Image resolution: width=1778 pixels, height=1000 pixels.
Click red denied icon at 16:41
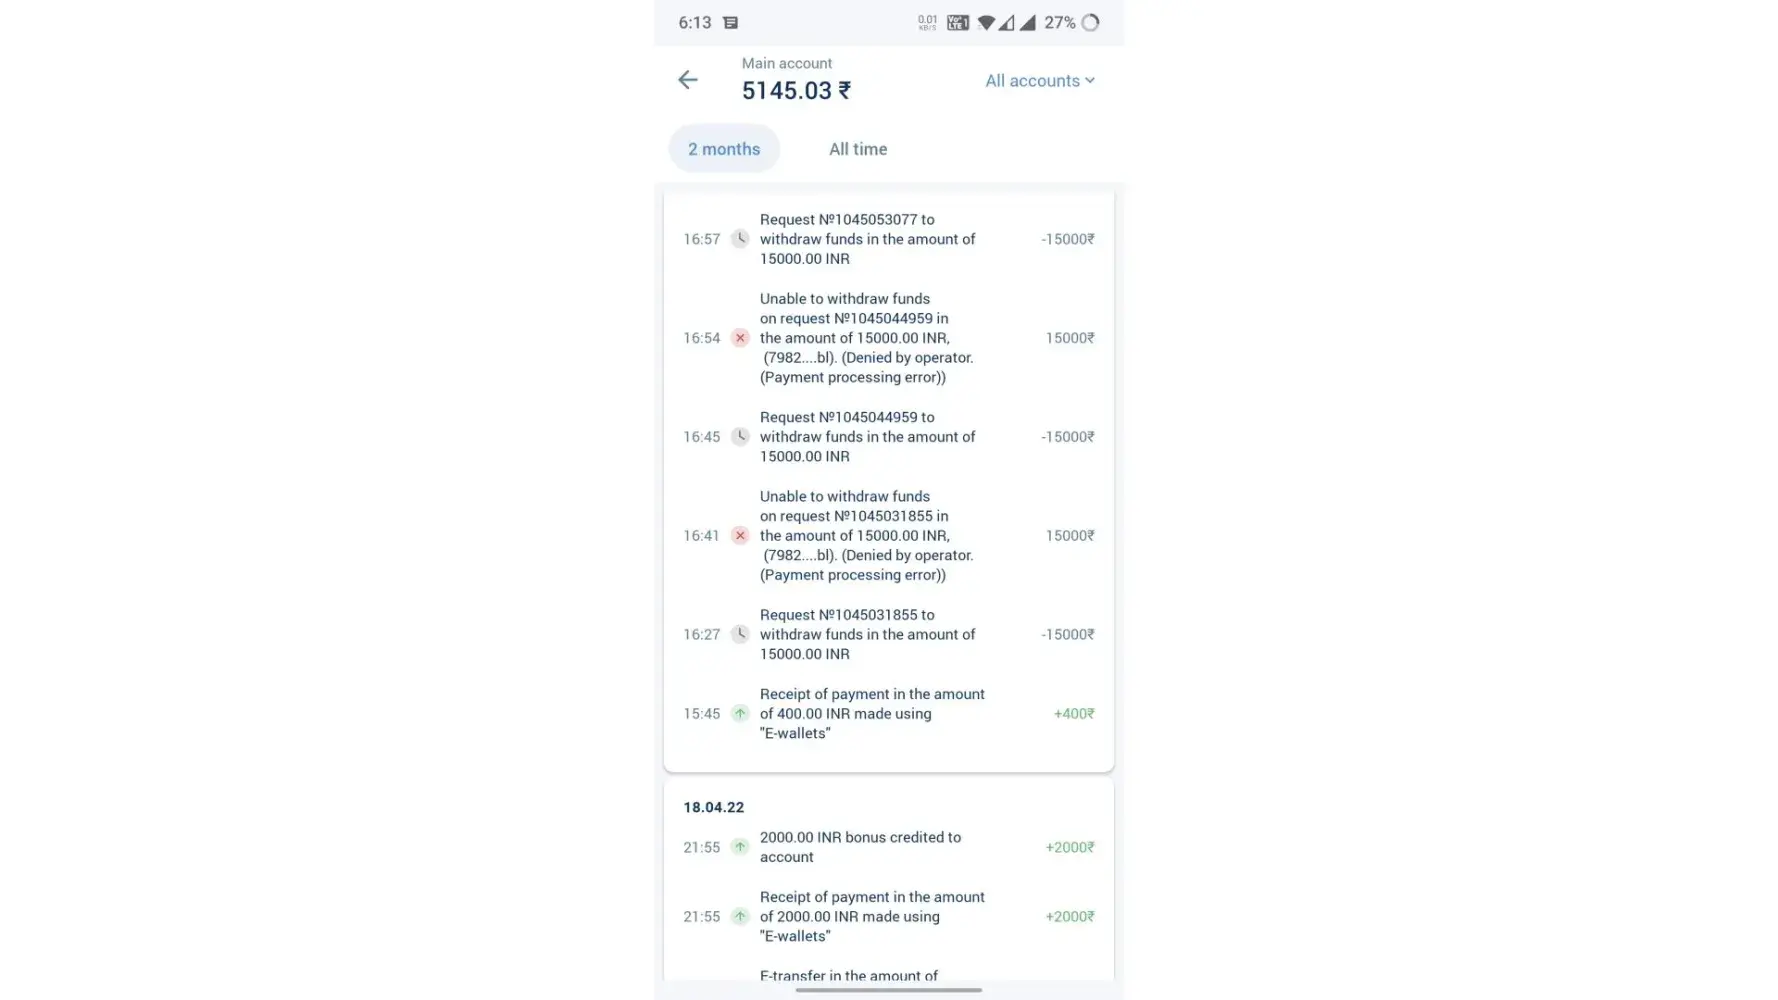click(x=740, y=536)
